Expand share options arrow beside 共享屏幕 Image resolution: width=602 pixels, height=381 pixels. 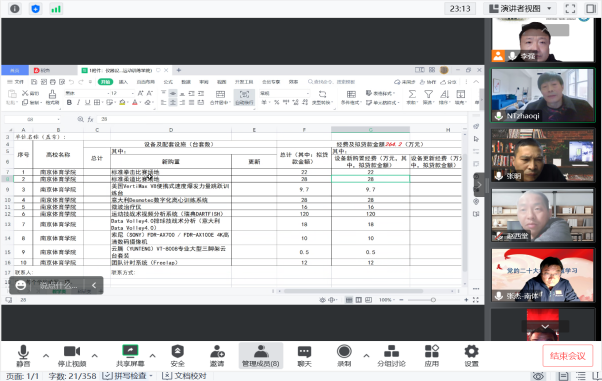[x=152, y=356]
